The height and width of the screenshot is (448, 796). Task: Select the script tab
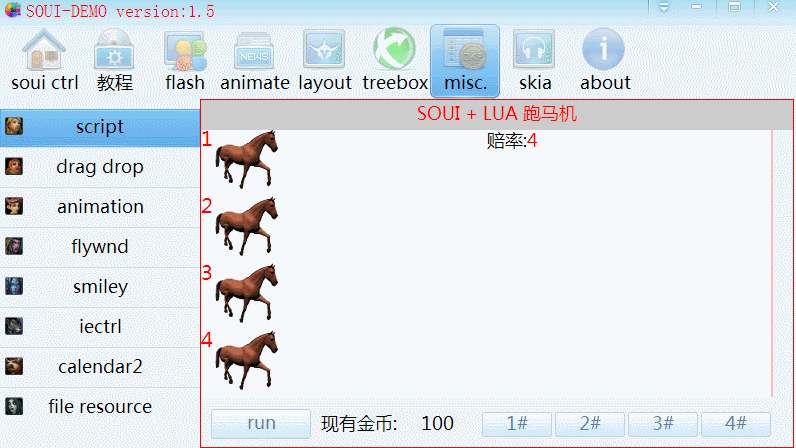click(100, 126)
